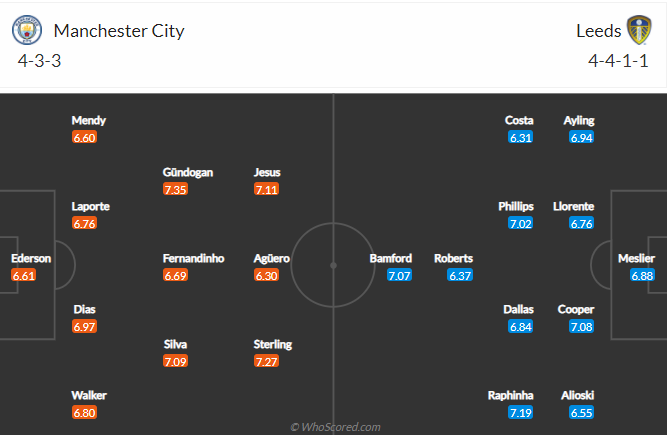Viewport: 669px width, 435px height.
Task: Select player name Walker
Action: tap(89, 395)
